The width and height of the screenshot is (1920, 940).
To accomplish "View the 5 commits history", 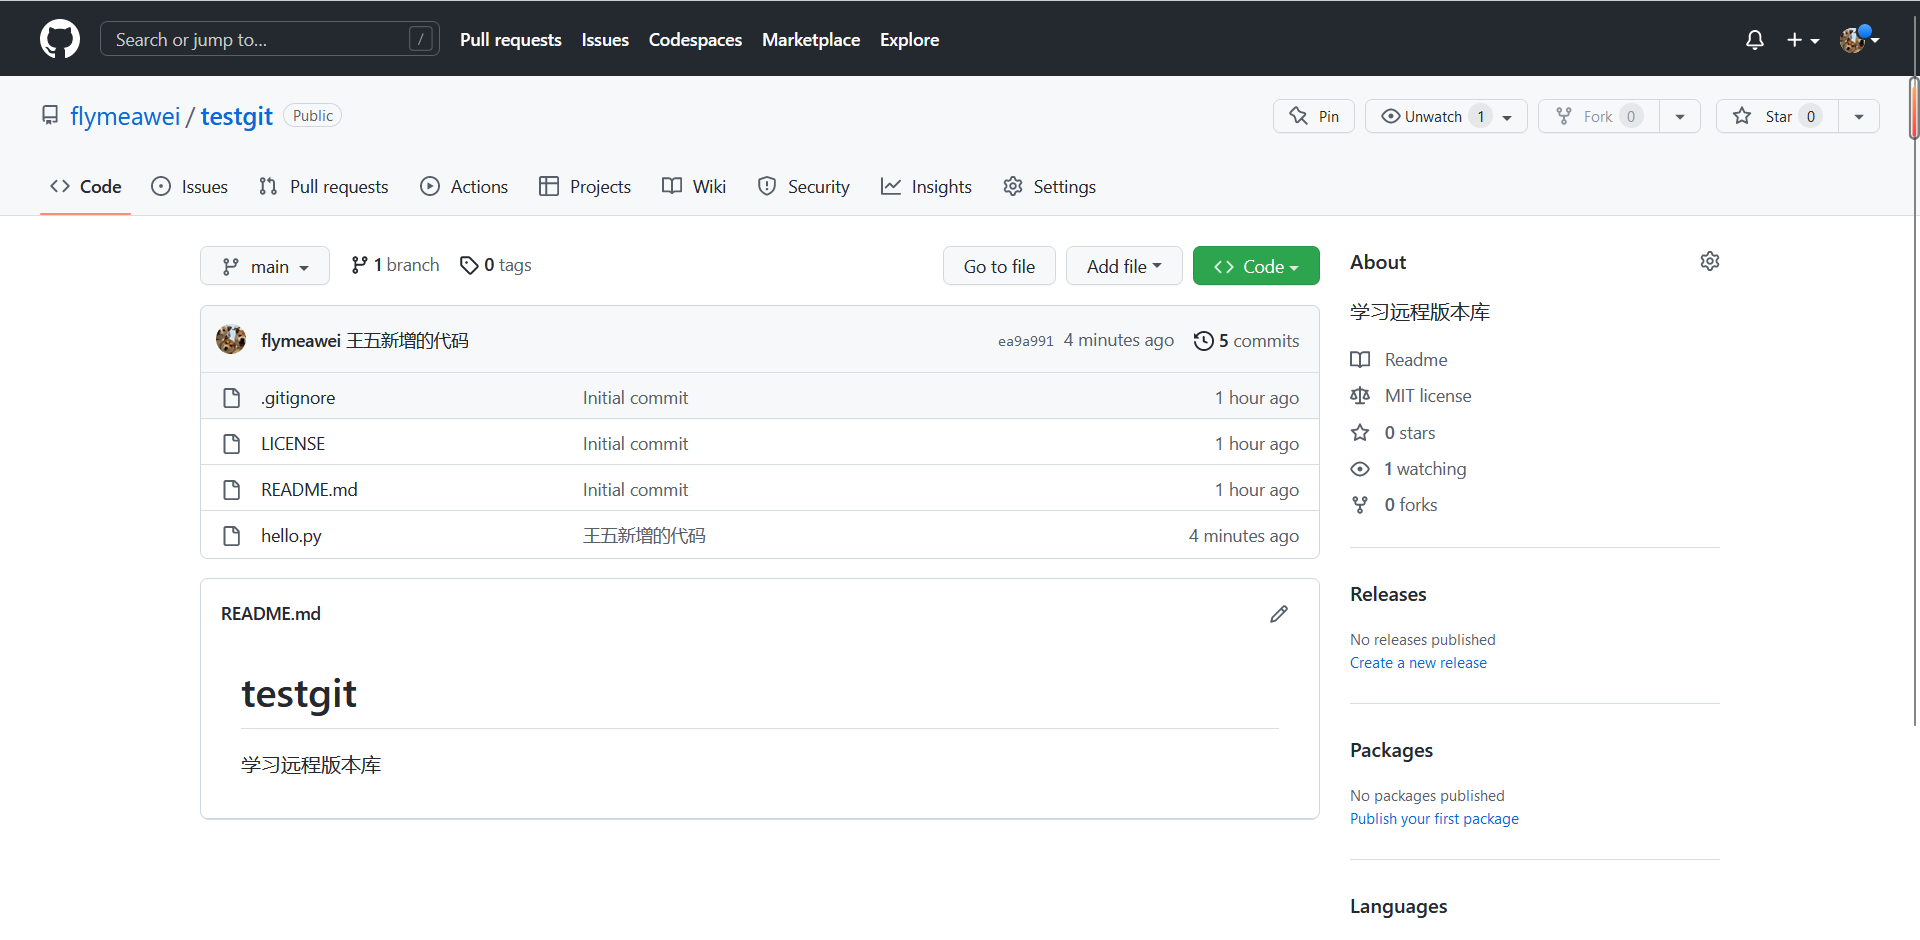I will point(1246,341).
